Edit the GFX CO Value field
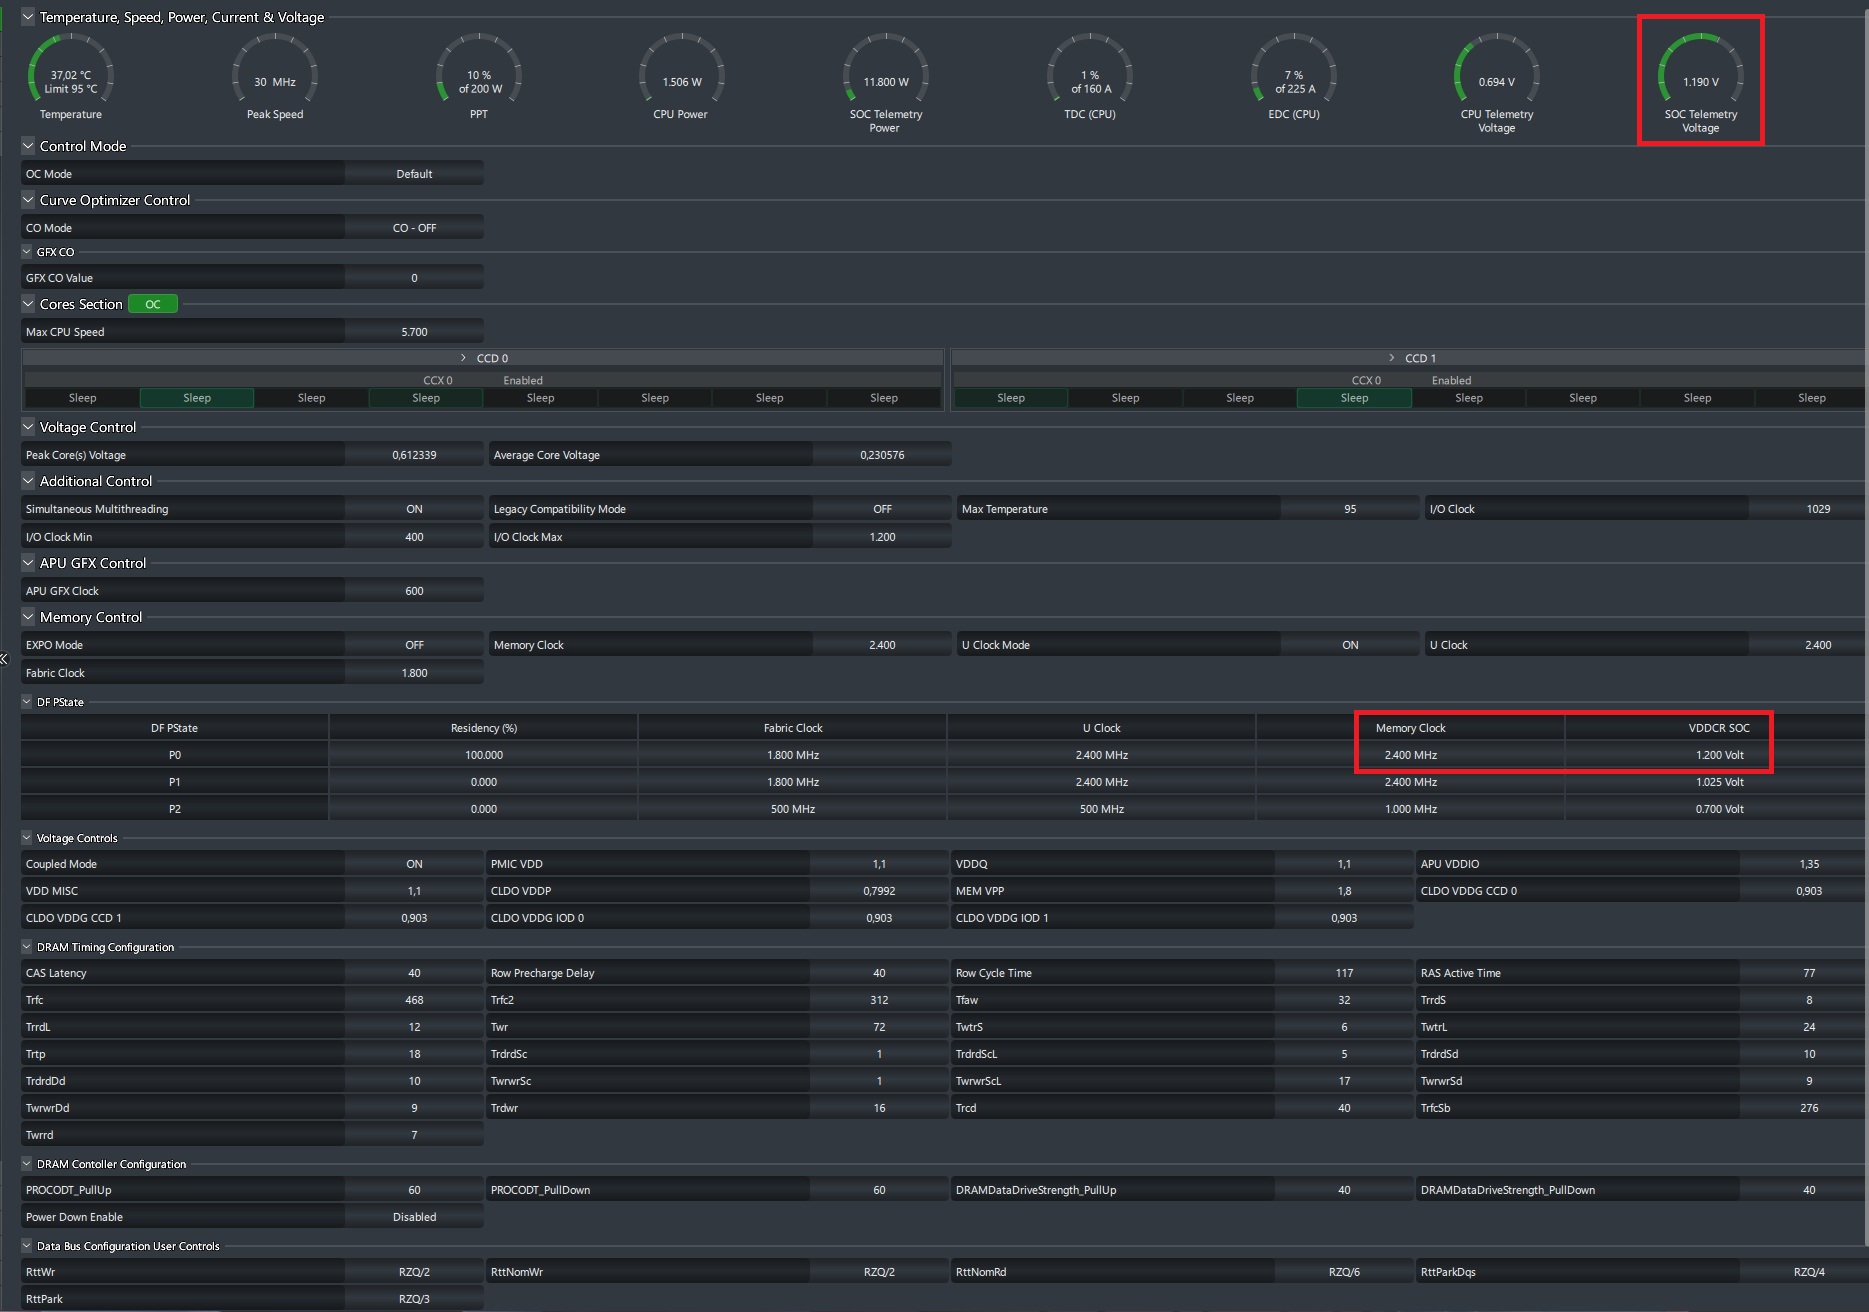The height and width of the screenshot is (1312, 1869). [414, 278]
